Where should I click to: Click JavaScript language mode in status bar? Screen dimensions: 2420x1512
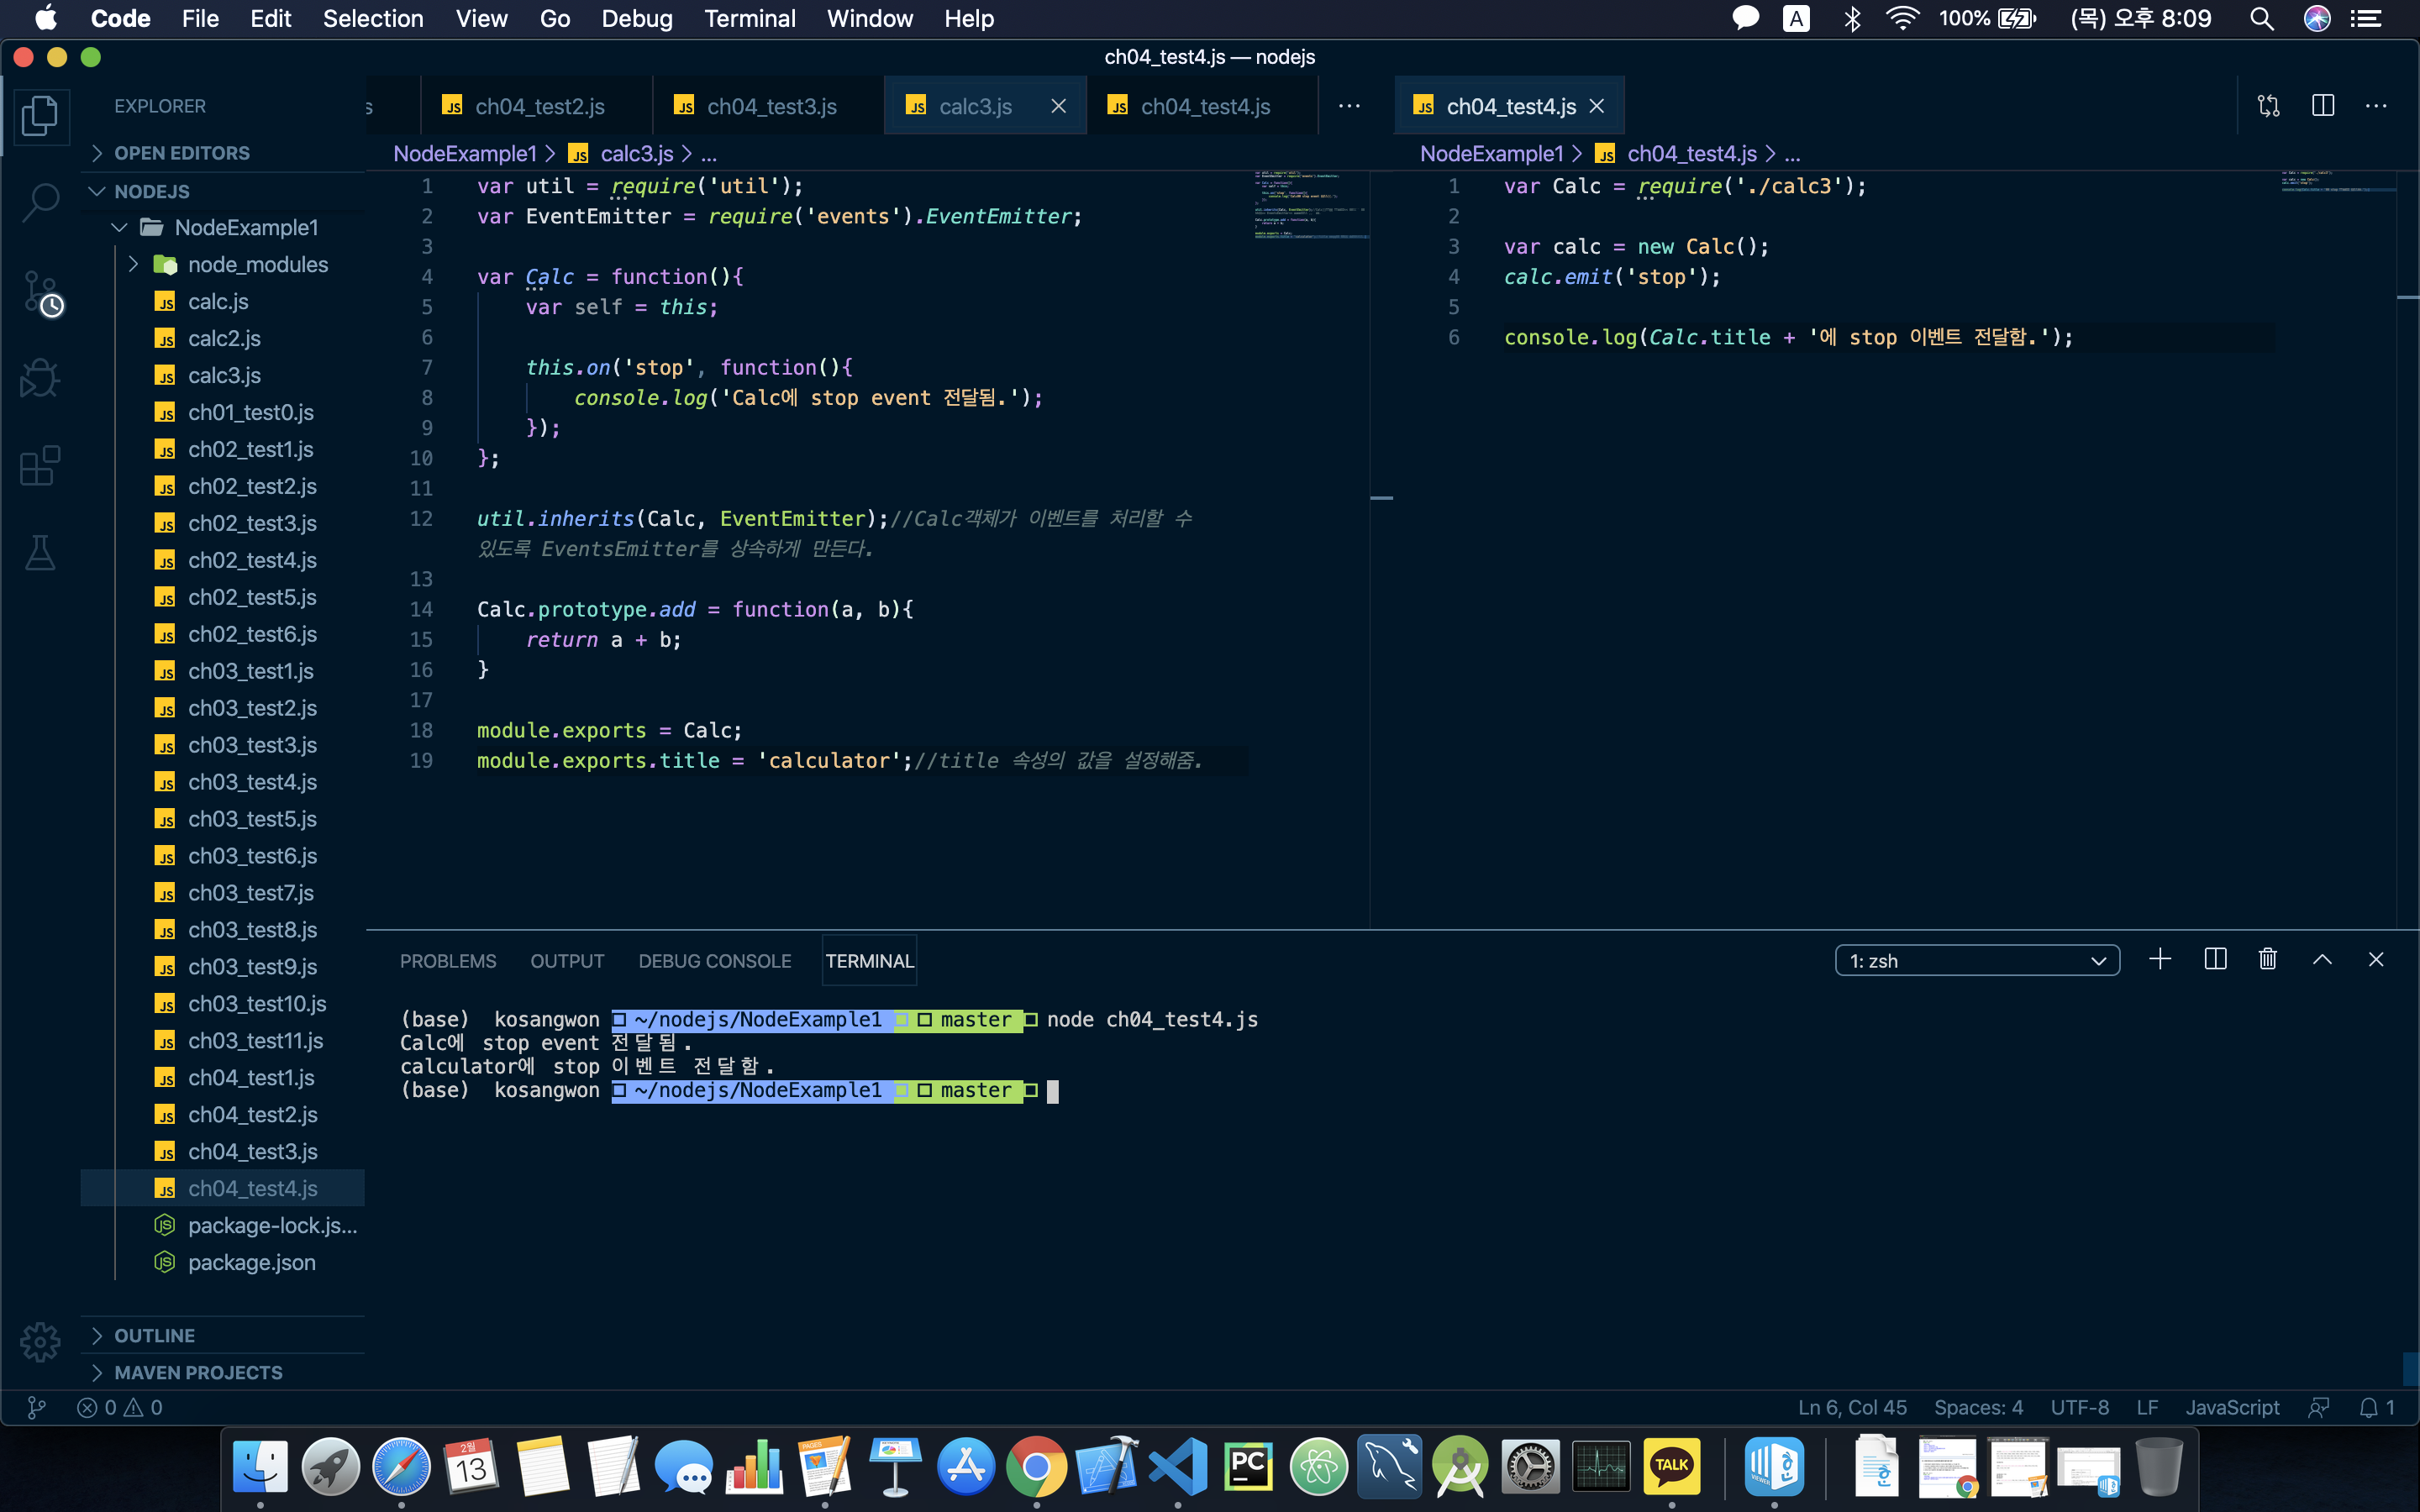(x=2232, y=1407)
